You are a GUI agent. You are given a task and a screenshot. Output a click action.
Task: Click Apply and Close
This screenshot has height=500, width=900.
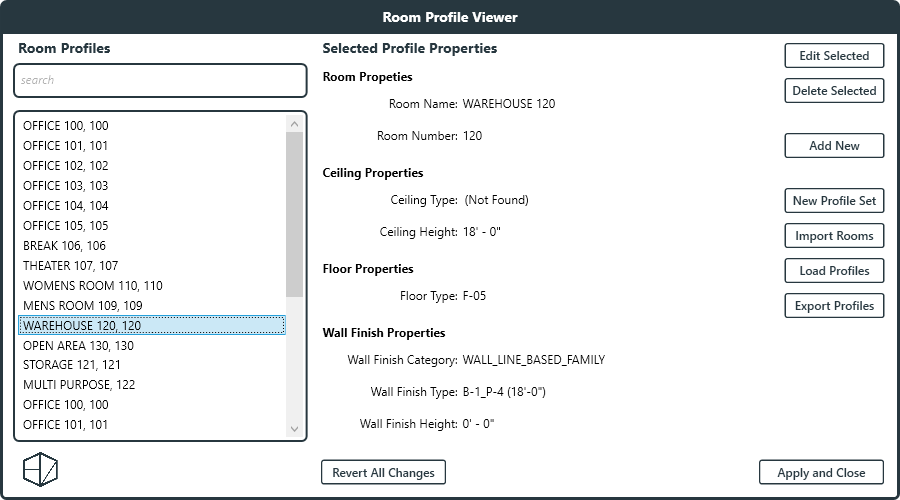point(821,473)
